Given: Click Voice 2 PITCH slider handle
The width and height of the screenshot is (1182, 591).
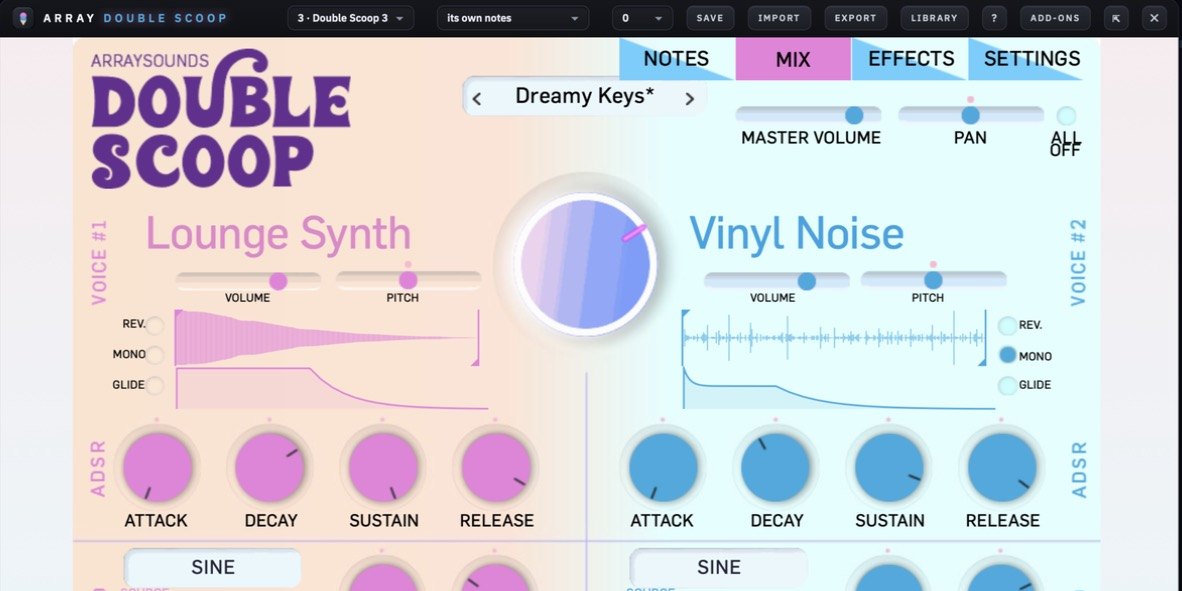Looking at the screenshot, I should (x=933, y=281).
